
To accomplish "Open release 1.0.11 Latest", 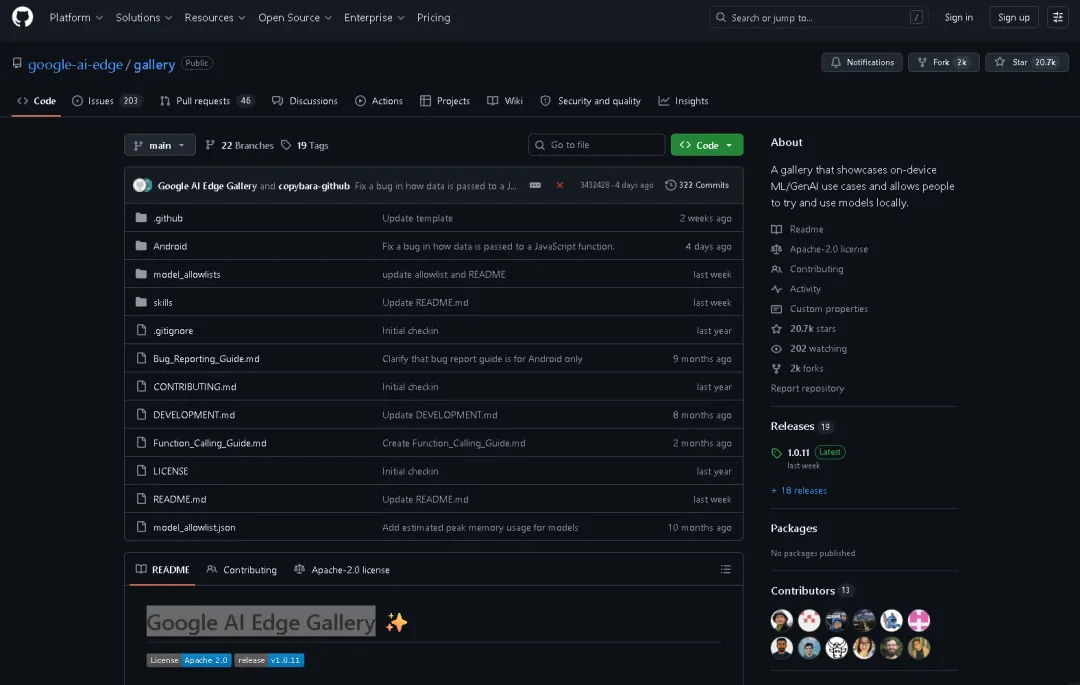I will [809, 453].
